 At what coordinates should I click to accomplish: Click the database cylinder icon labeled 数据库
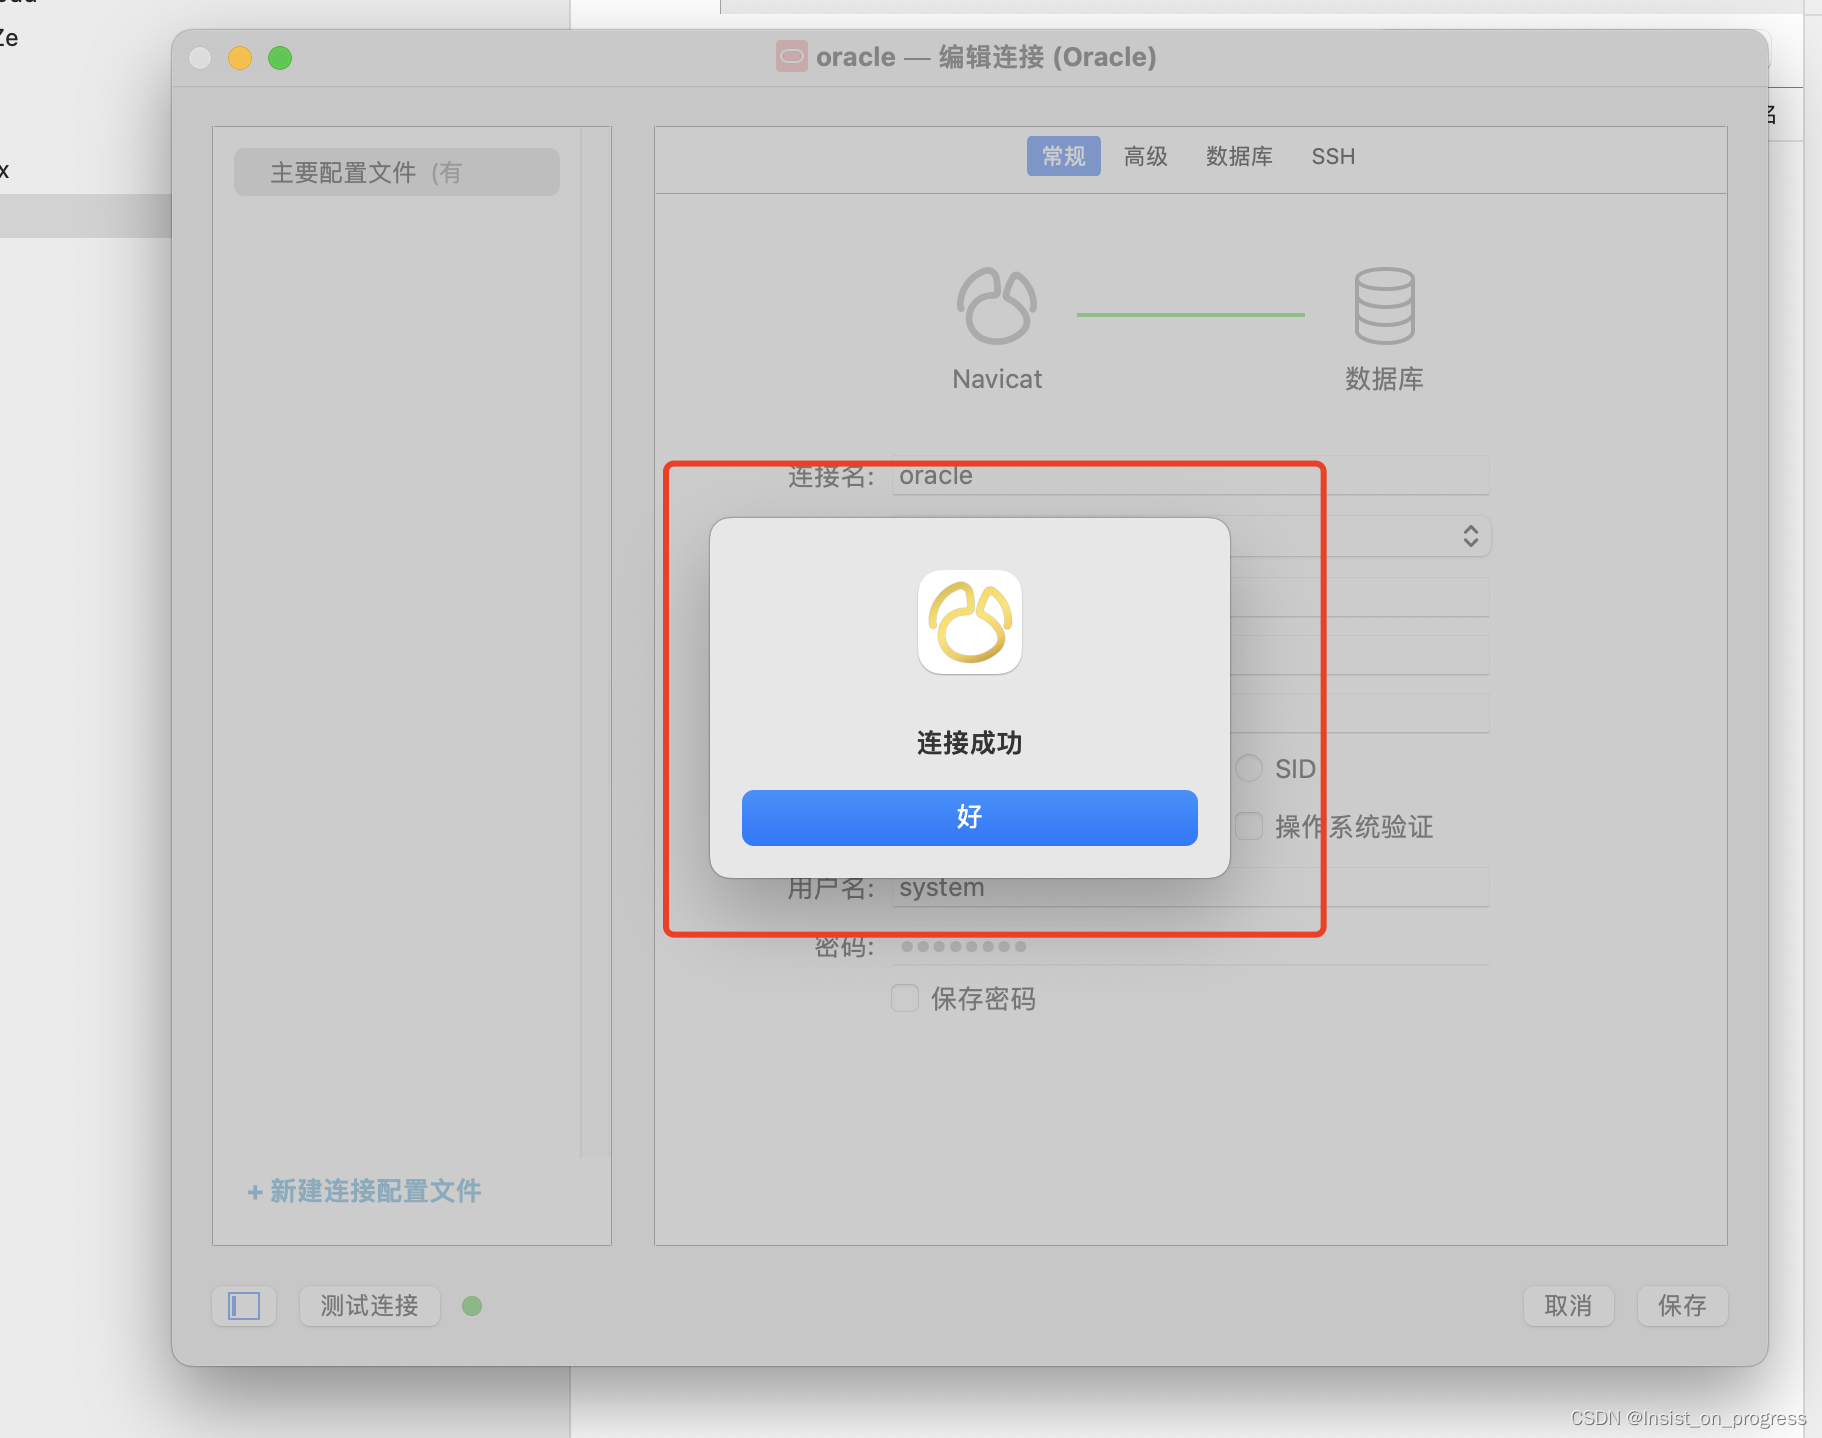1385,305
